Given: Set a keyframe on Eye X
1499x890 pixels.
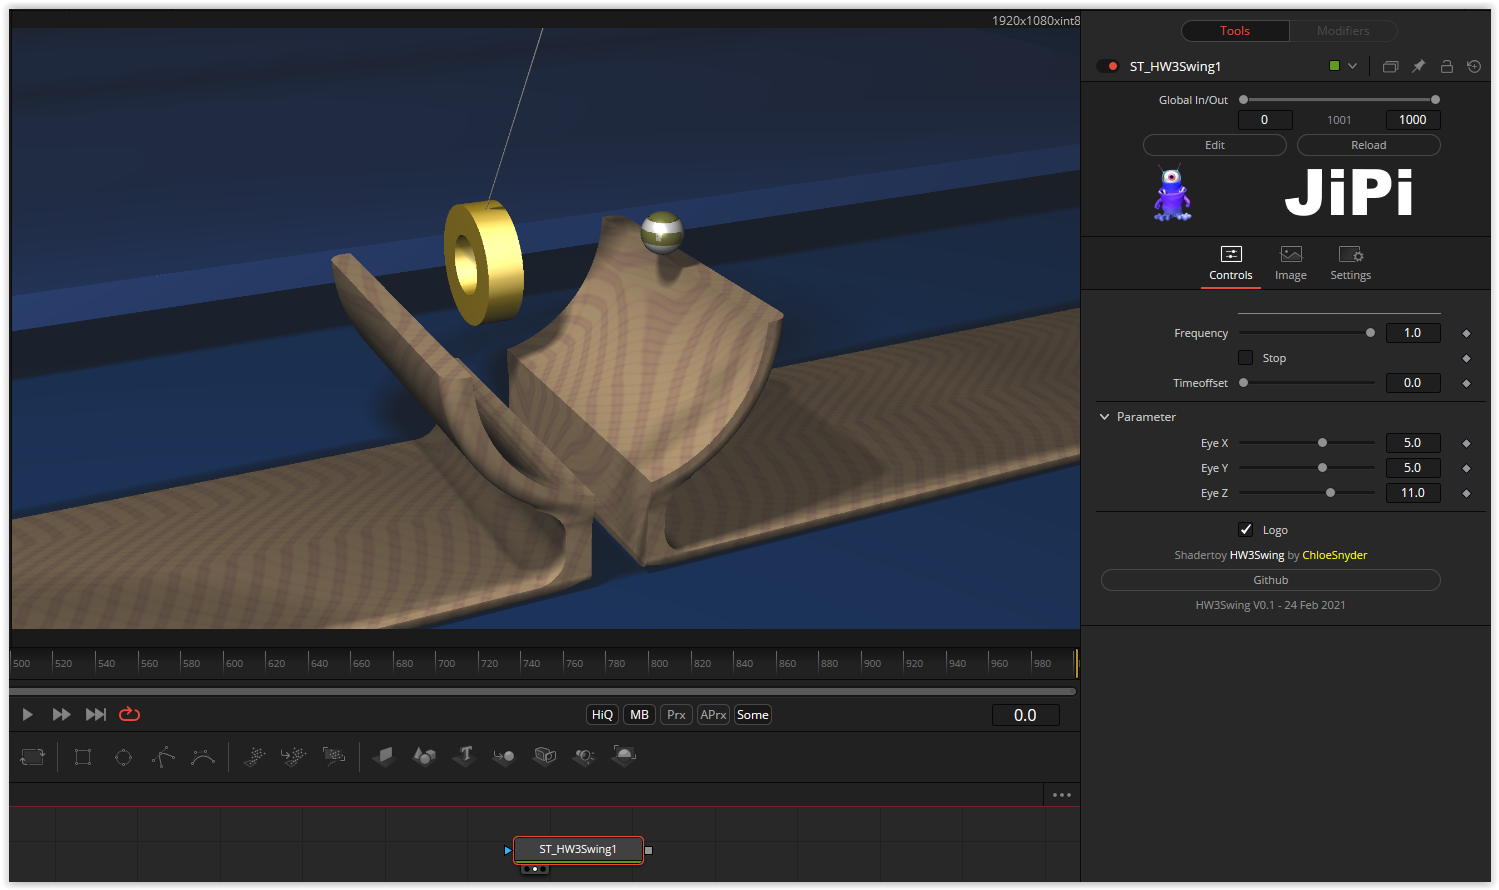Looking at the screenshot, I should click(x=1466, y=443).
